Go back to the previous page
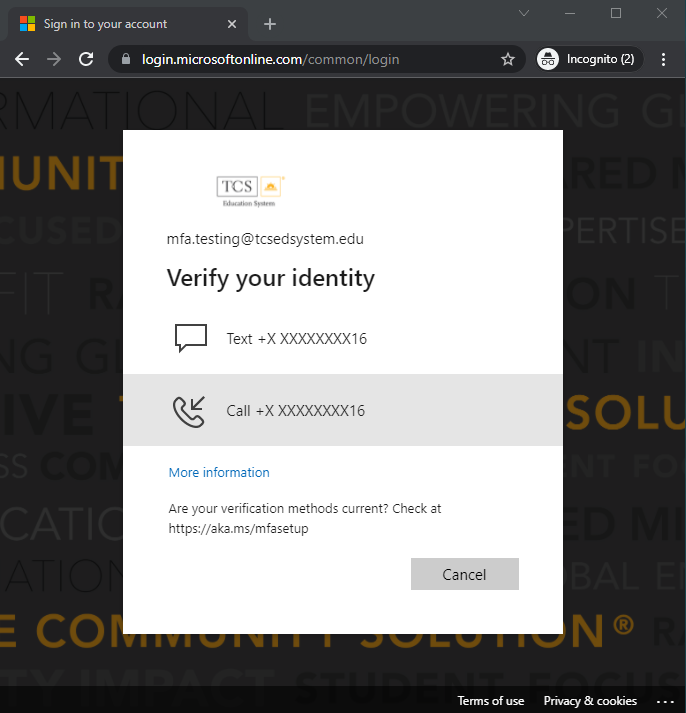Image resolution: width=686 pixels, height=713 pixels. pos(22,59)
